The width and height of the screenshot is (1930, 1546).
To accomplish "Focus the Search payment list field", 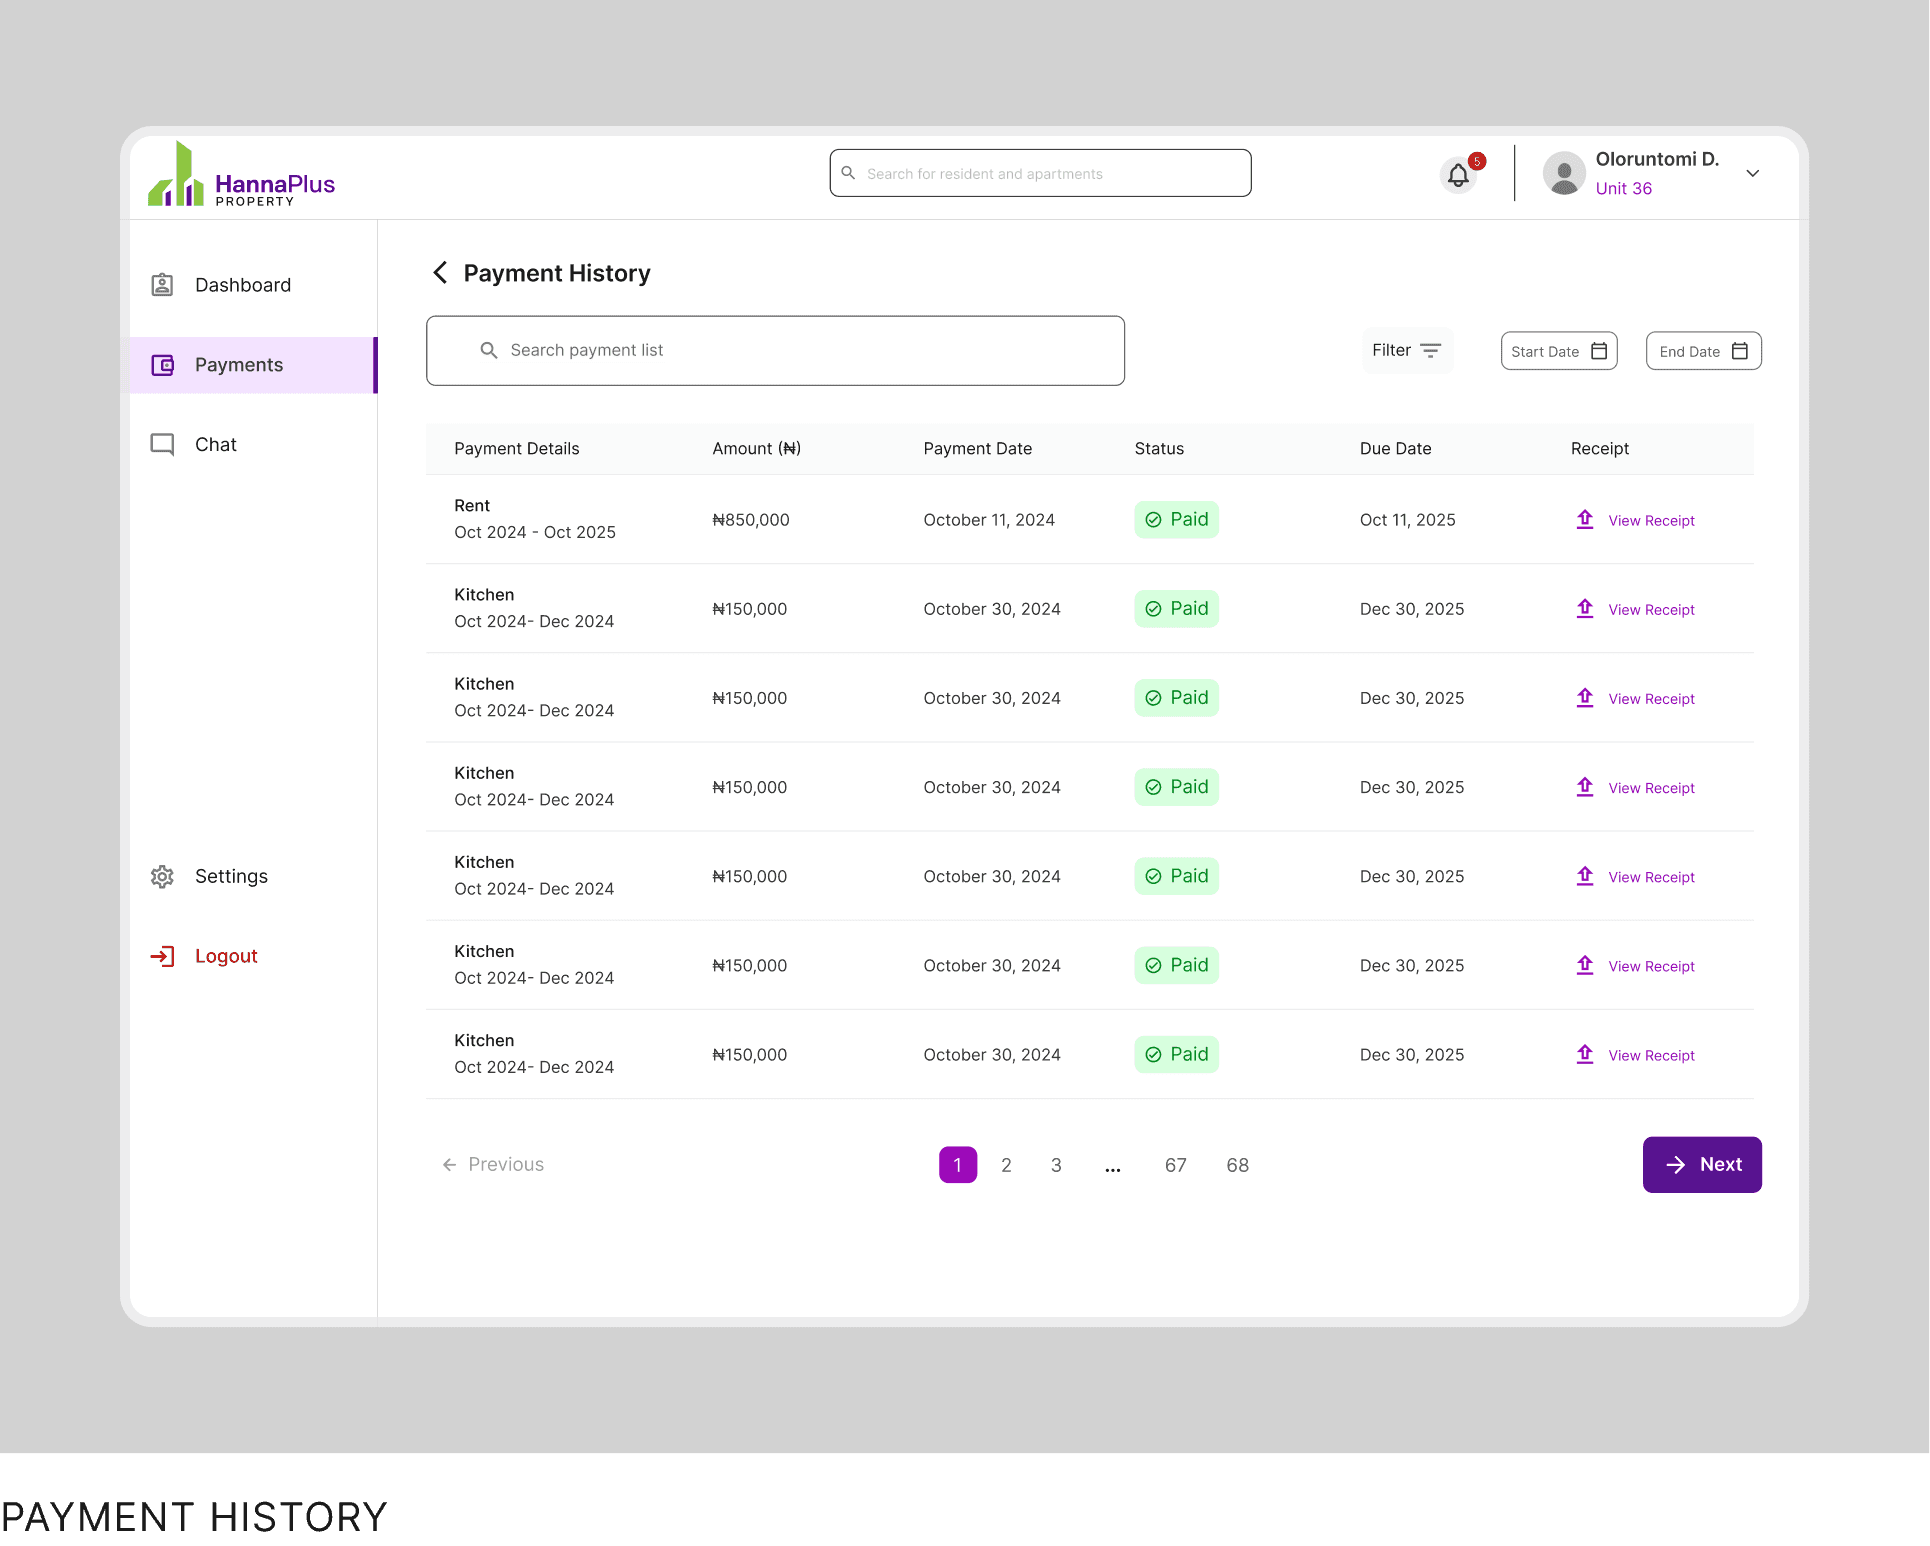I will [775, 351].
